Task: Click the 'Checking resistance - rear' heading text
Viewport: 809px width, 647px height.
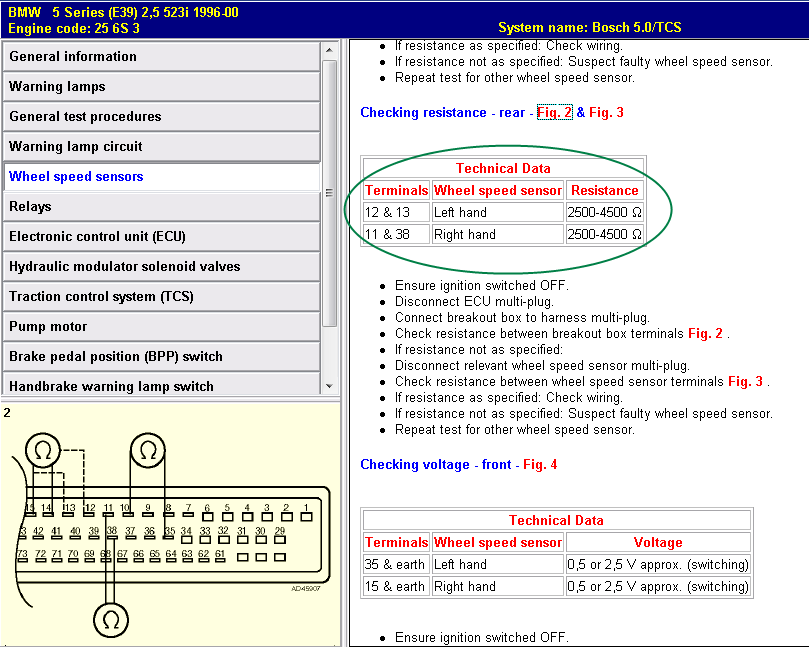Action: tap(442, 112)
